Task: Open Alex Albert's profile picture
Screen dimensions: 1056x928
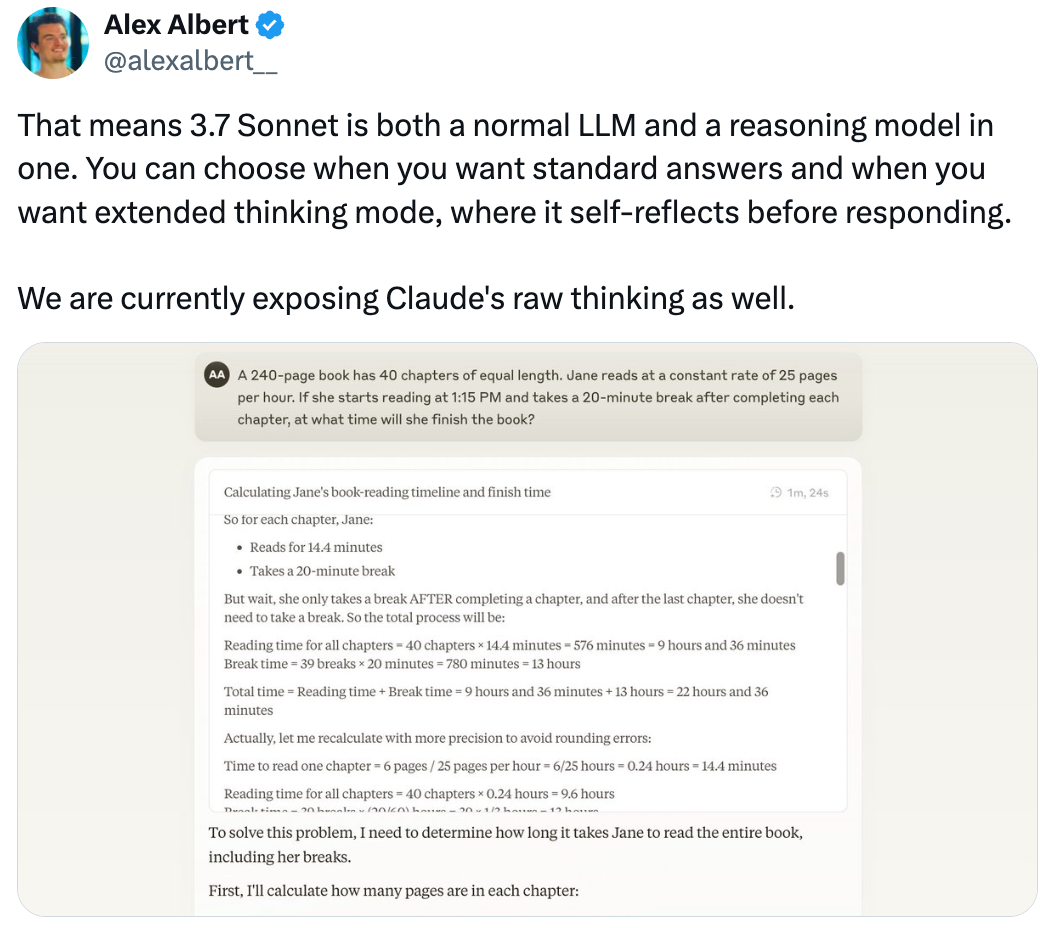Action: pyautogui.click(x=53, y=43)
